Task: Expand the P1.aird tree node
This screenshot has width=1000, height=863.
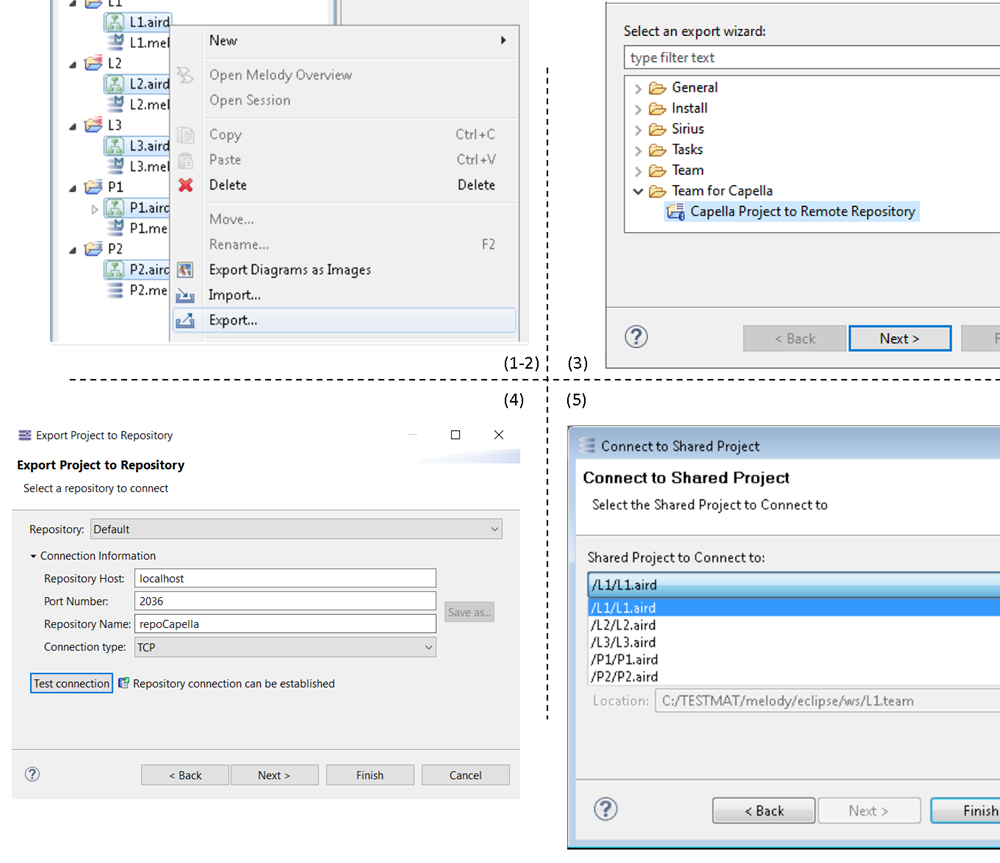Action: [x=94, y=208]
